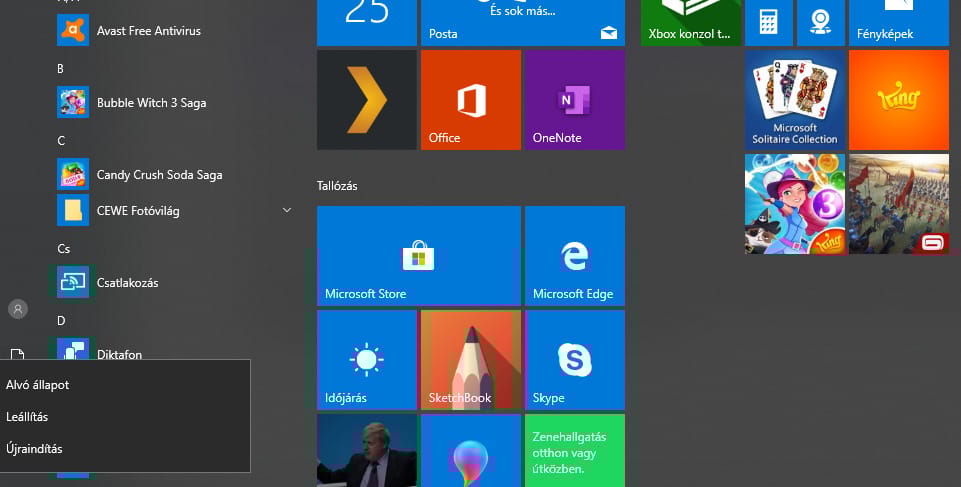Open the Plex tile

[367, 100]
